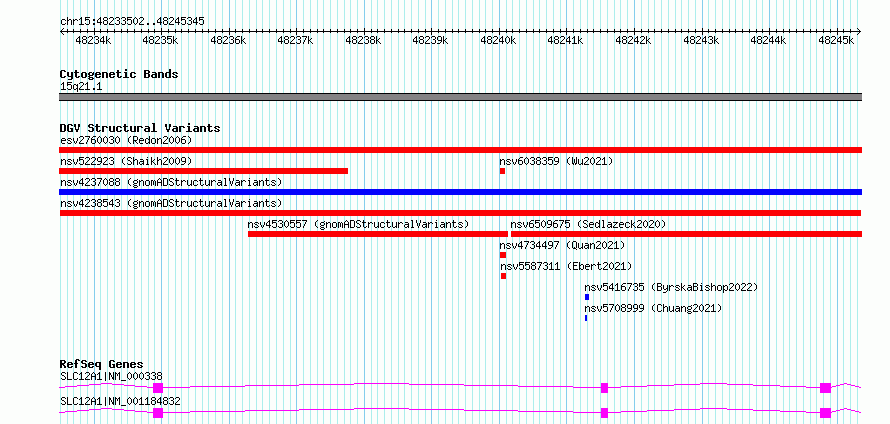The image size is (890, 424).
Task: Click the red bar under nsv4238543
Action: point(460,213)
